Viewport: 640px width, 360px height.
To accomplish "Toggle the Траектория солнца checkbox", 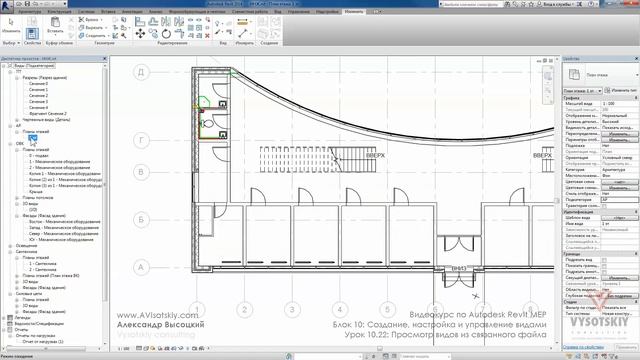I will click(x=604, y=206).
